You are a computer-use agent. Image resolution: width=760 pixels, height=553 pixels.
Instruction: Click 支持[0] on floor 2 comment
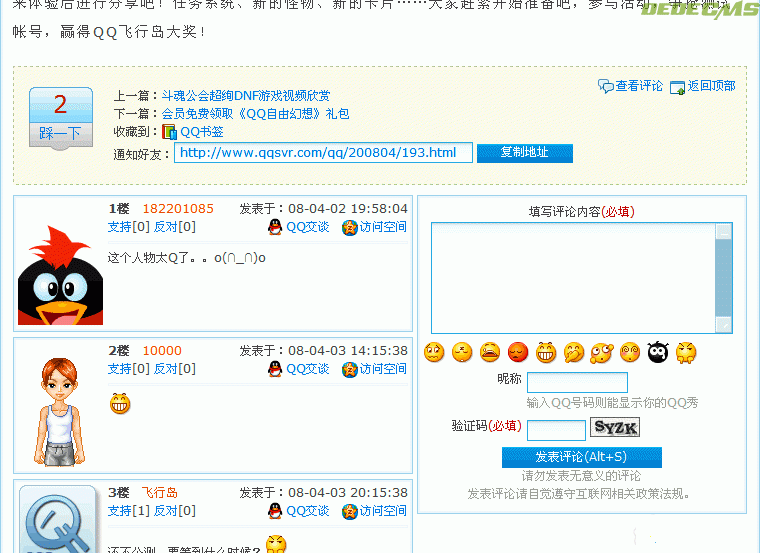tap(128, 369)
